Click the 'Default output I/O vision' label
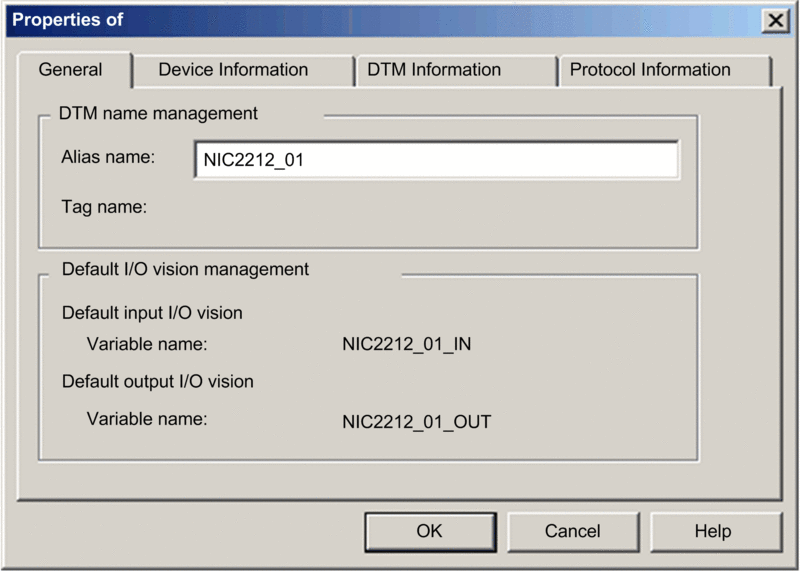 pyautogui.click(x=157, y=381)
